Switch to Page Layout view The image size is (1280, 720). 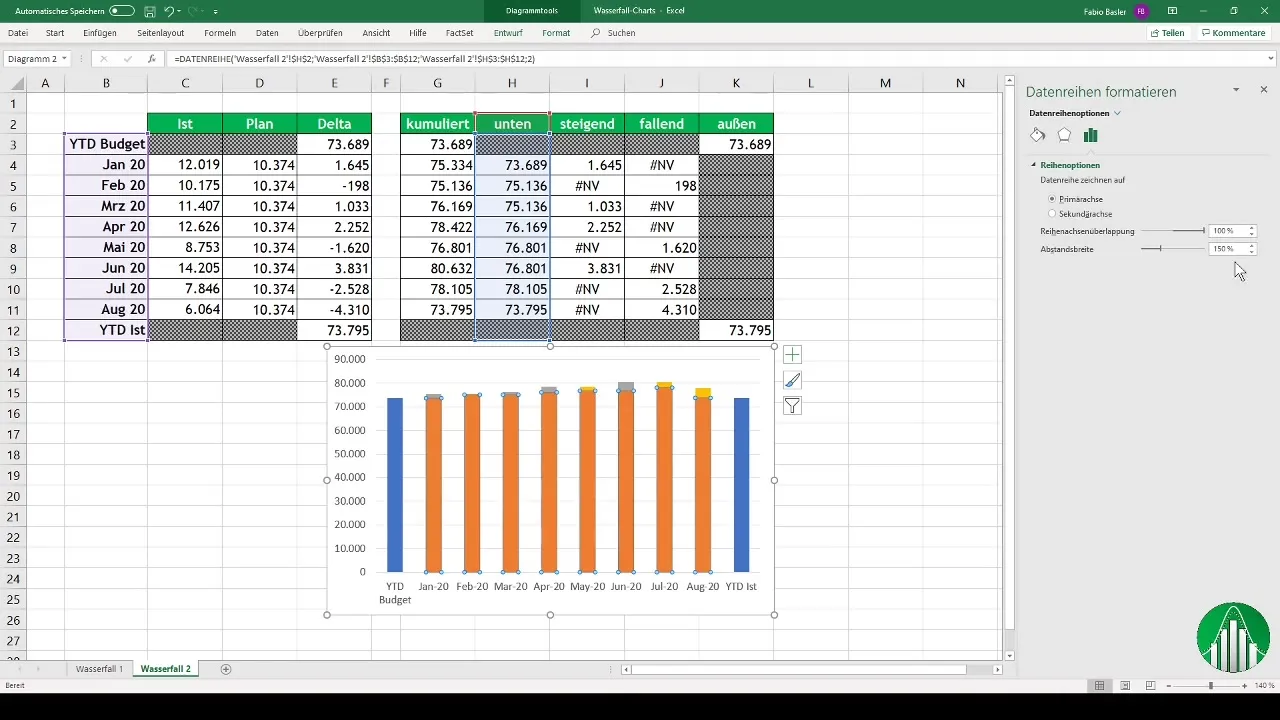click(1125, 686)
